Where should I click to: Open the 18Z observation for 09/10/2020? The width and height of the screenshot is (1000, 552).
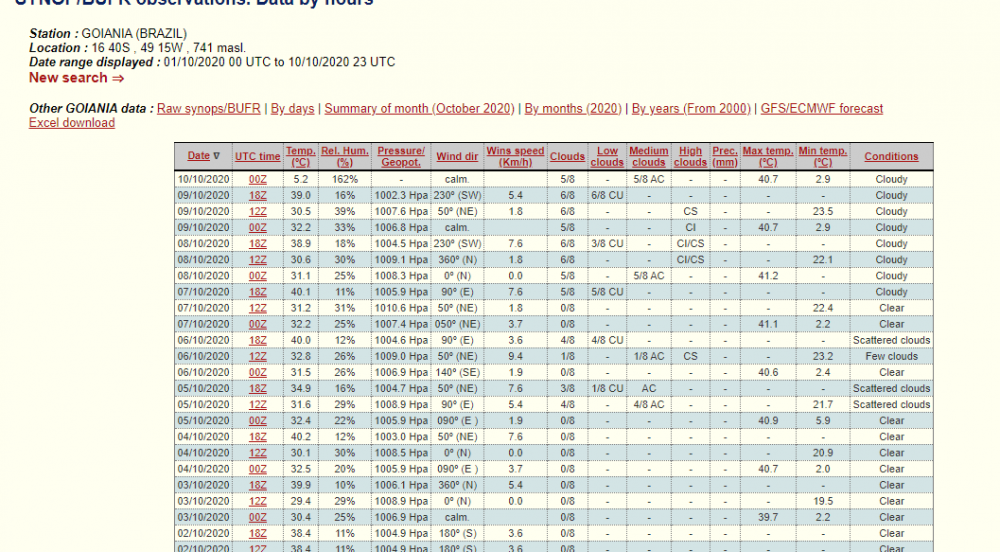[x=258, y=195]
